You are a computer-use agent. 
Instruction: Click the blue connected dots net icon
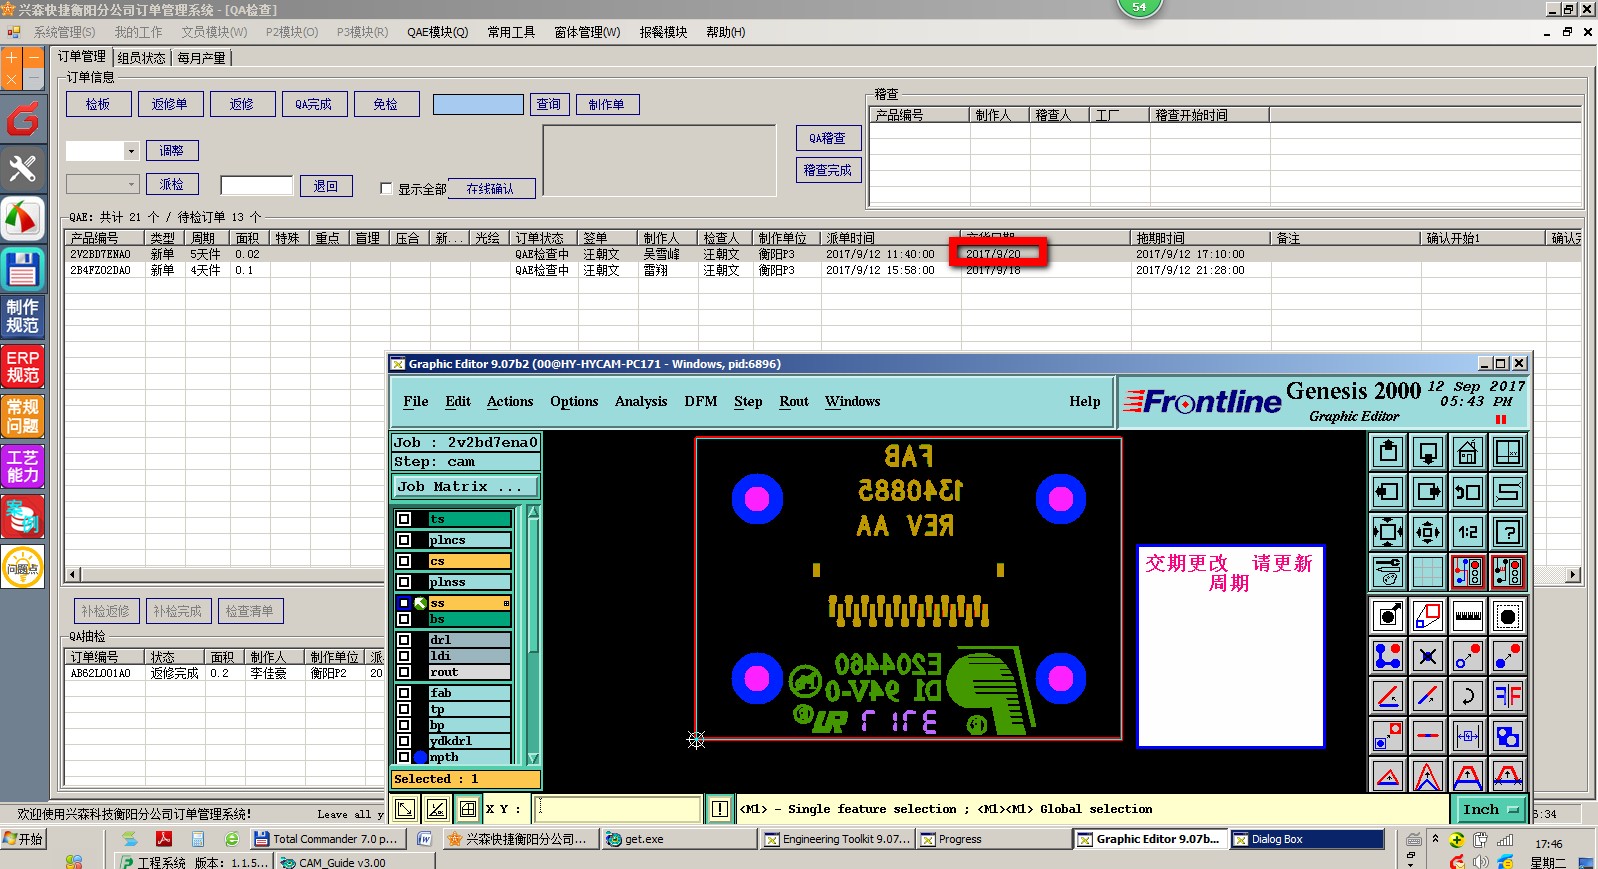(x=1388, y=656)
